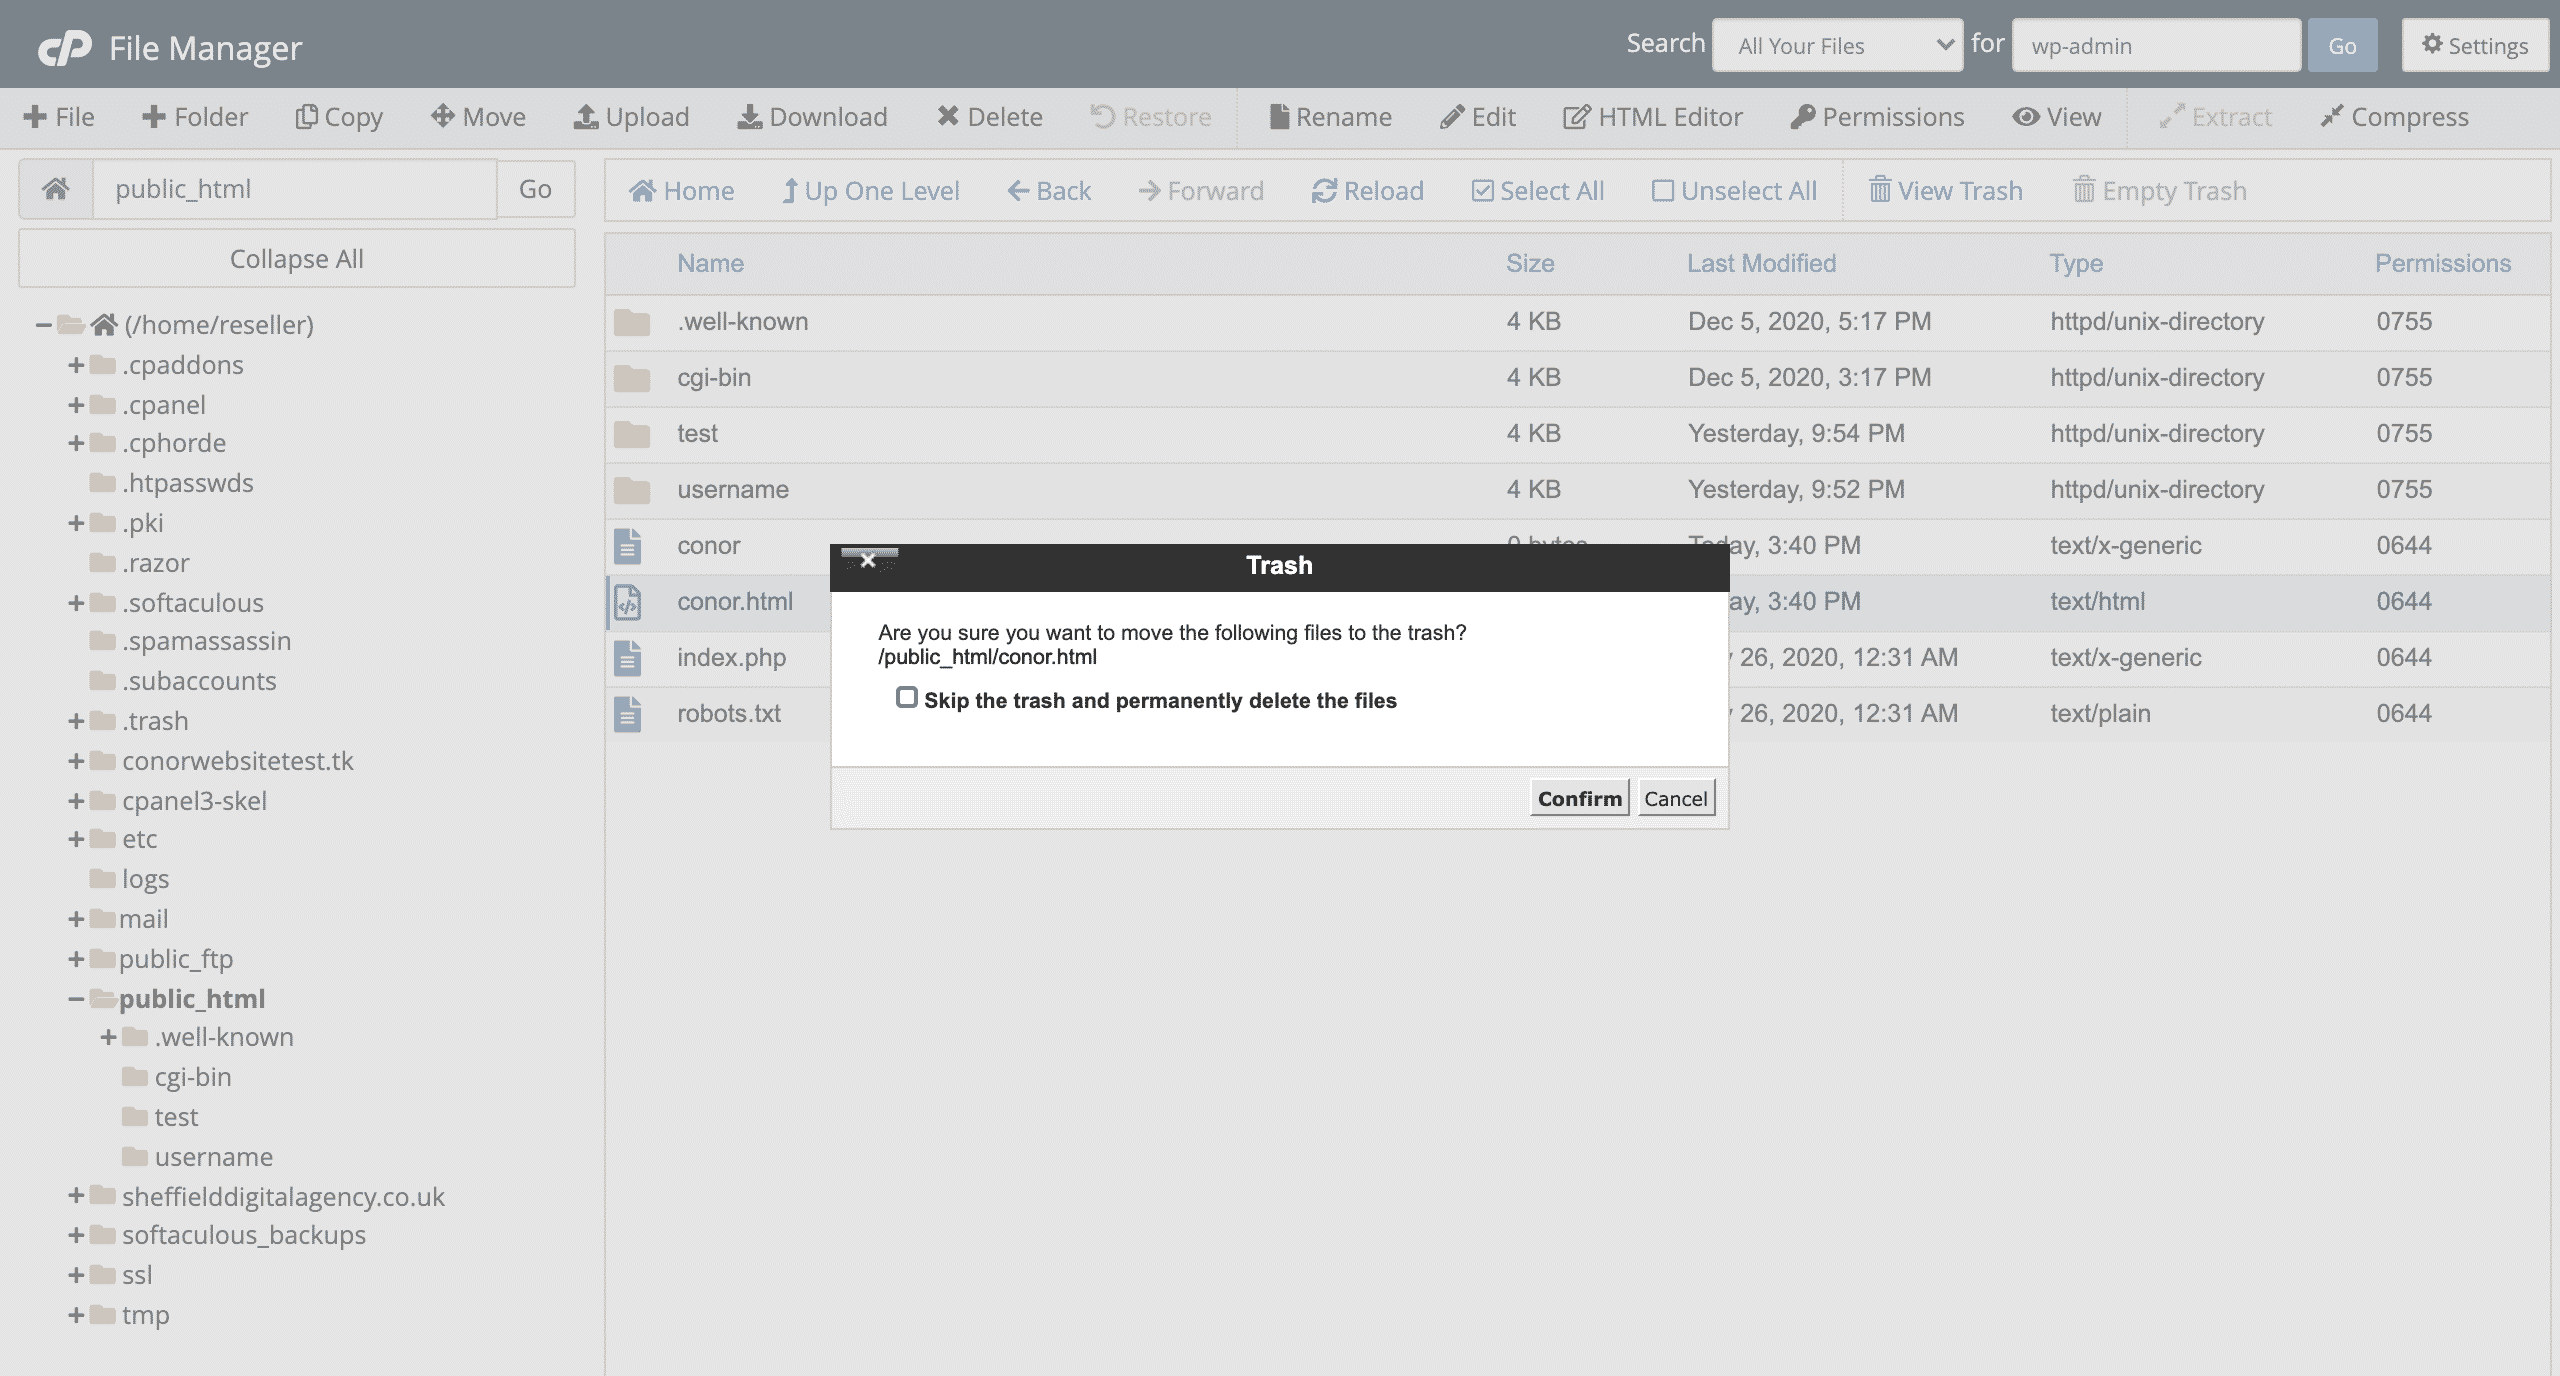Click the Compress toolbar item
Viewport: 2560px width, 1376px height.
click(x=2394, y=117)
